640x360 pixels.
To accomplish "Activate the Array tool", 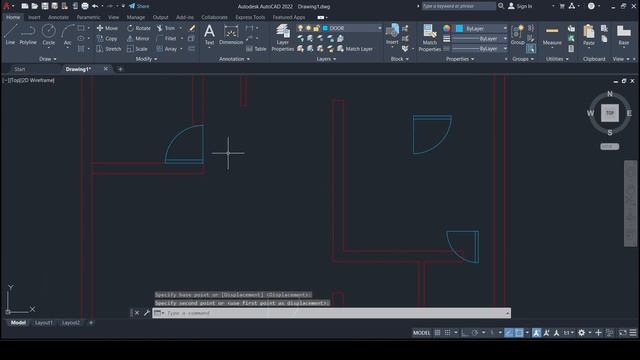I will (x=167, y=49).
